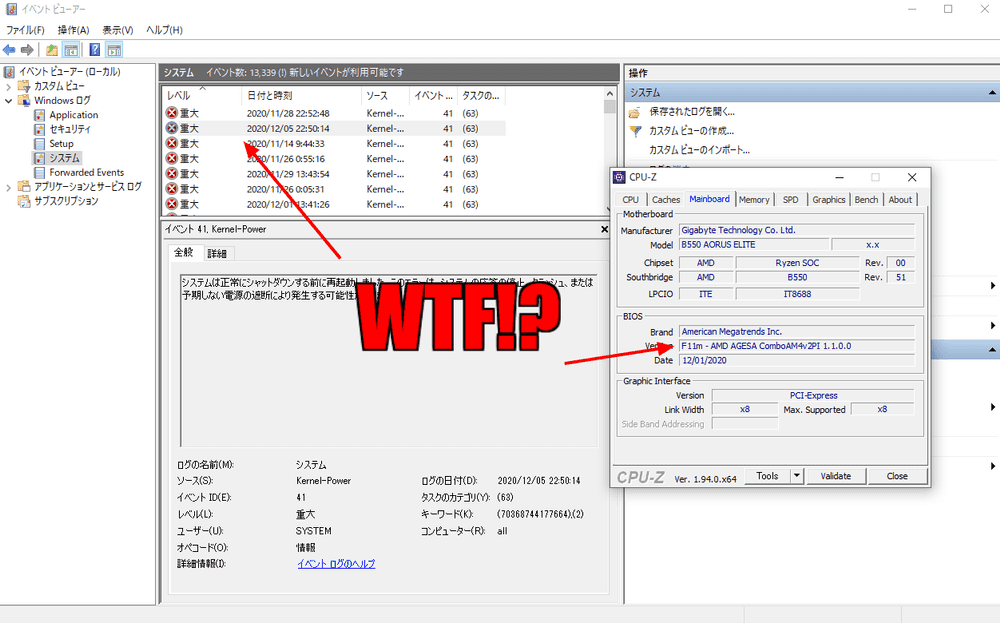Select the event dated 2020/11/26 0:55:16
This screenshot has width=1000, height=623.
point(334,159)
